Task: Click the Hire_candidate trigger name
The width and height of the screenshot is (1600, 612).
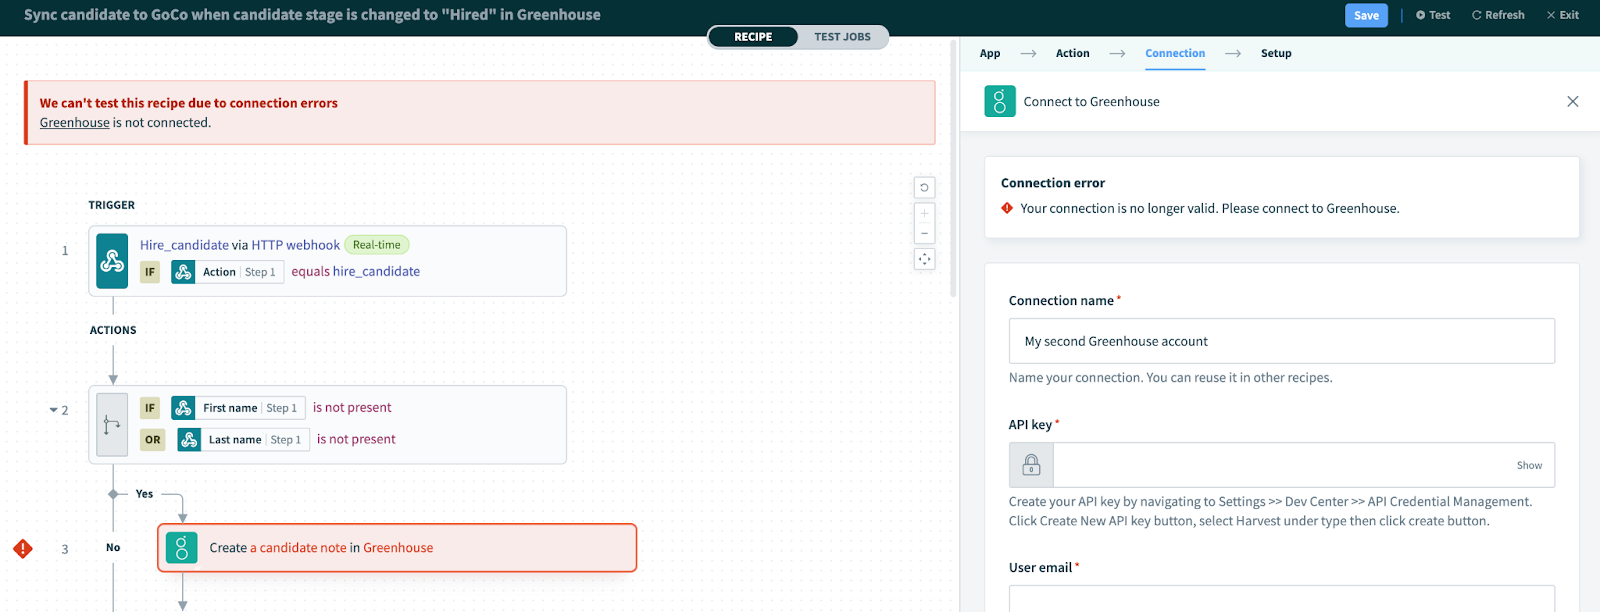Action: click(184, 245)
